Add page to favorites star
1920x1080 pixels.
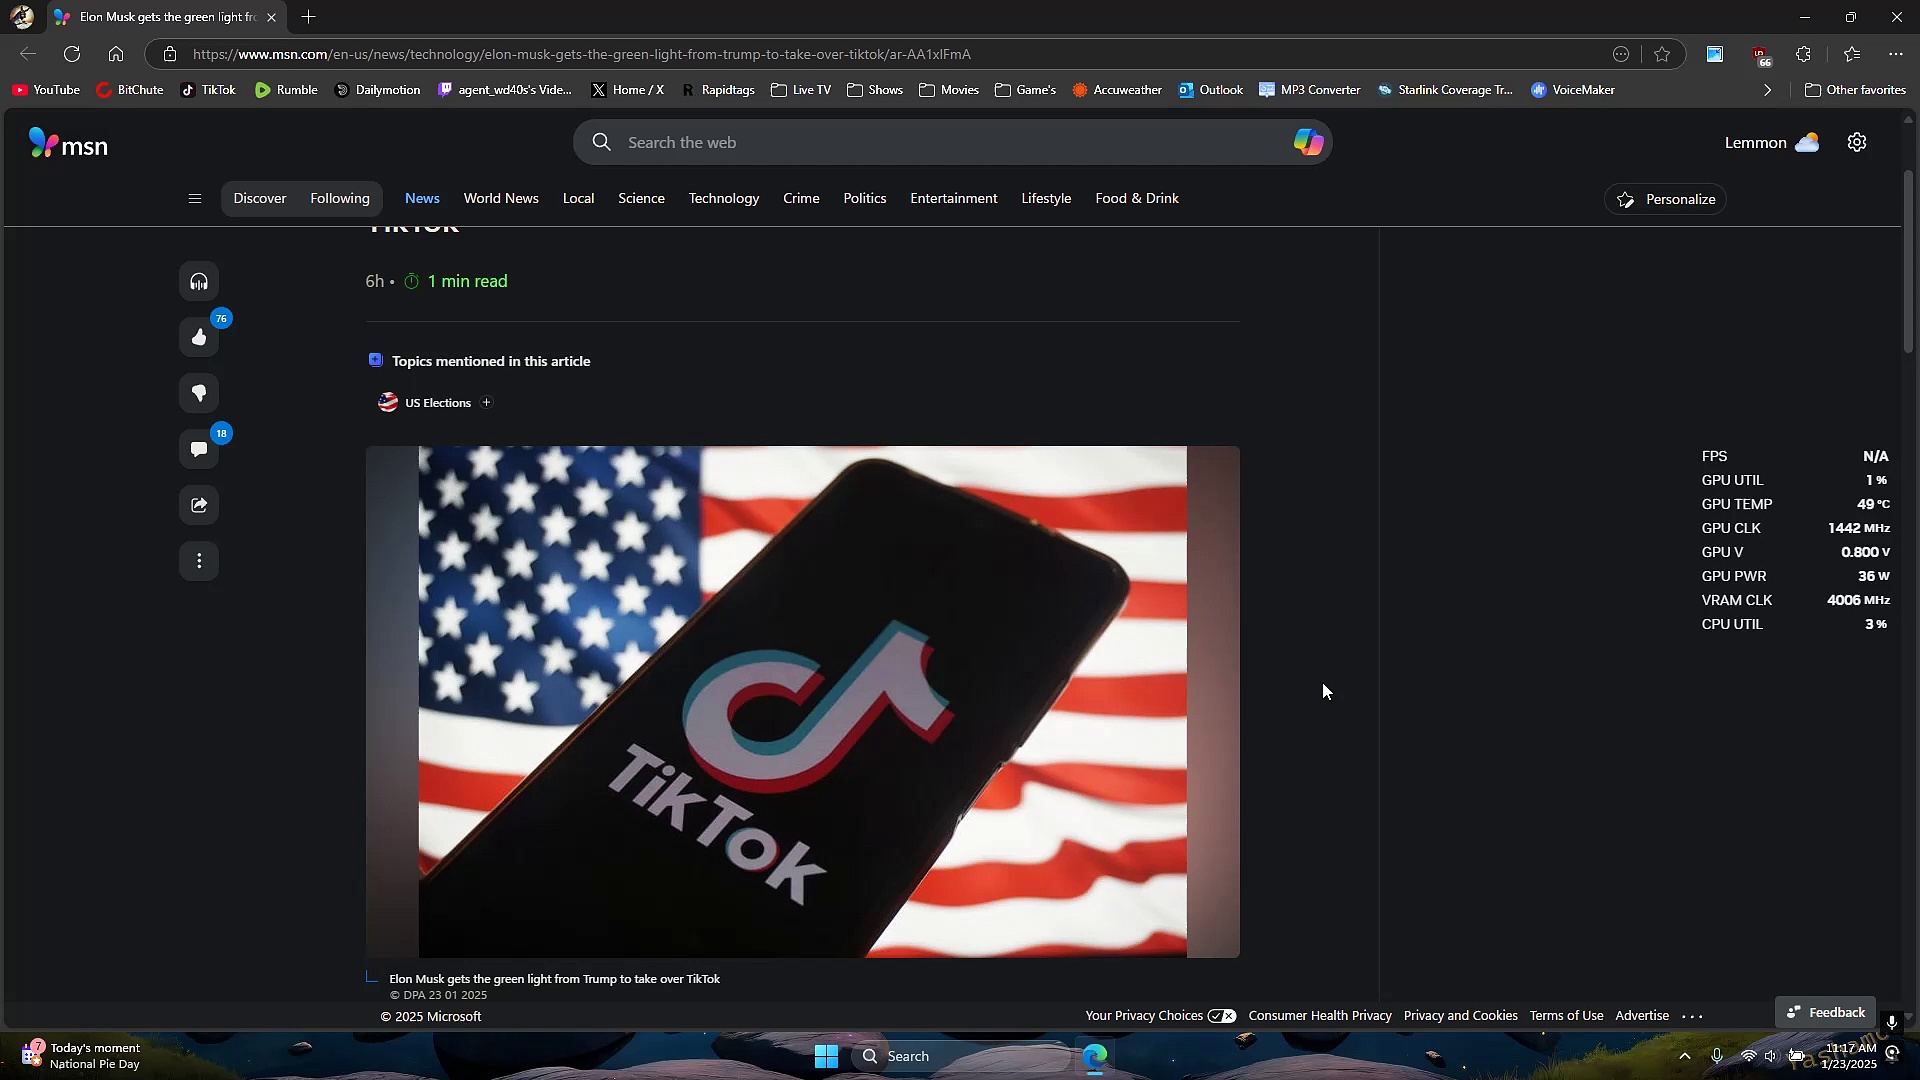coord(1662,54)
